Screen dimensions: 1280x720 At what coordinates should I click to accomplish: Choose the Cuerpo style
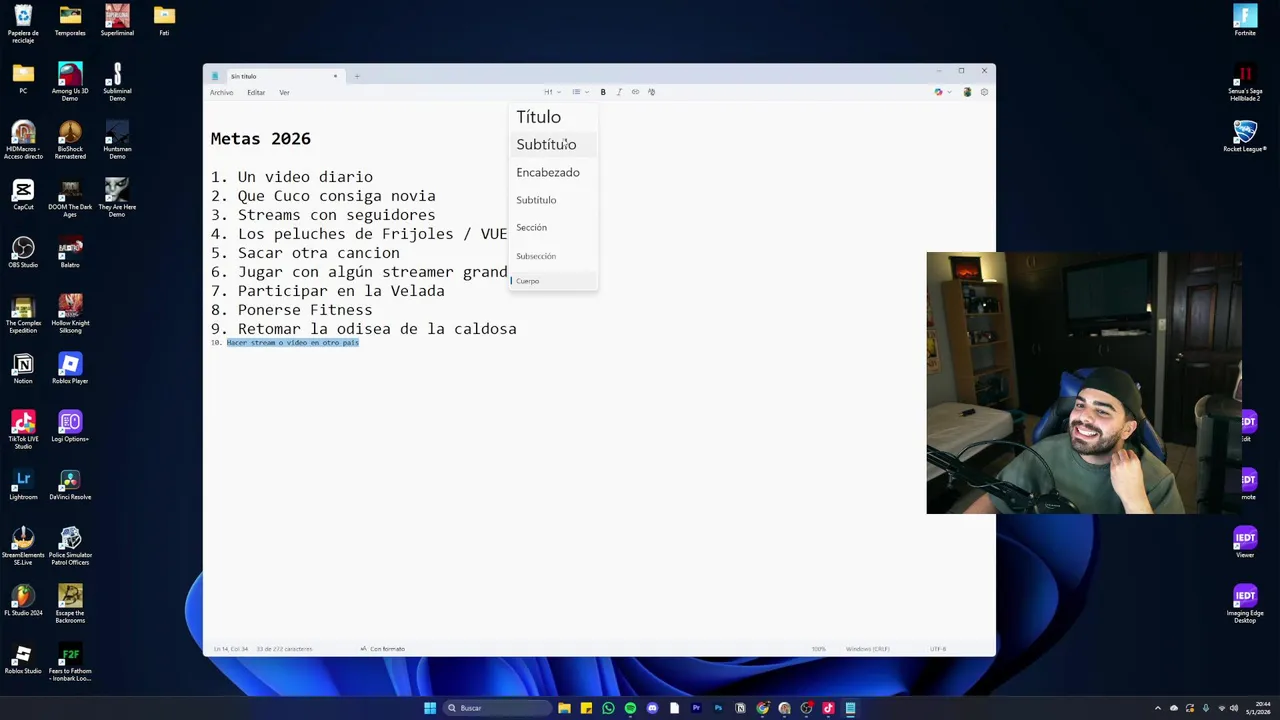[x=553, y=281]
